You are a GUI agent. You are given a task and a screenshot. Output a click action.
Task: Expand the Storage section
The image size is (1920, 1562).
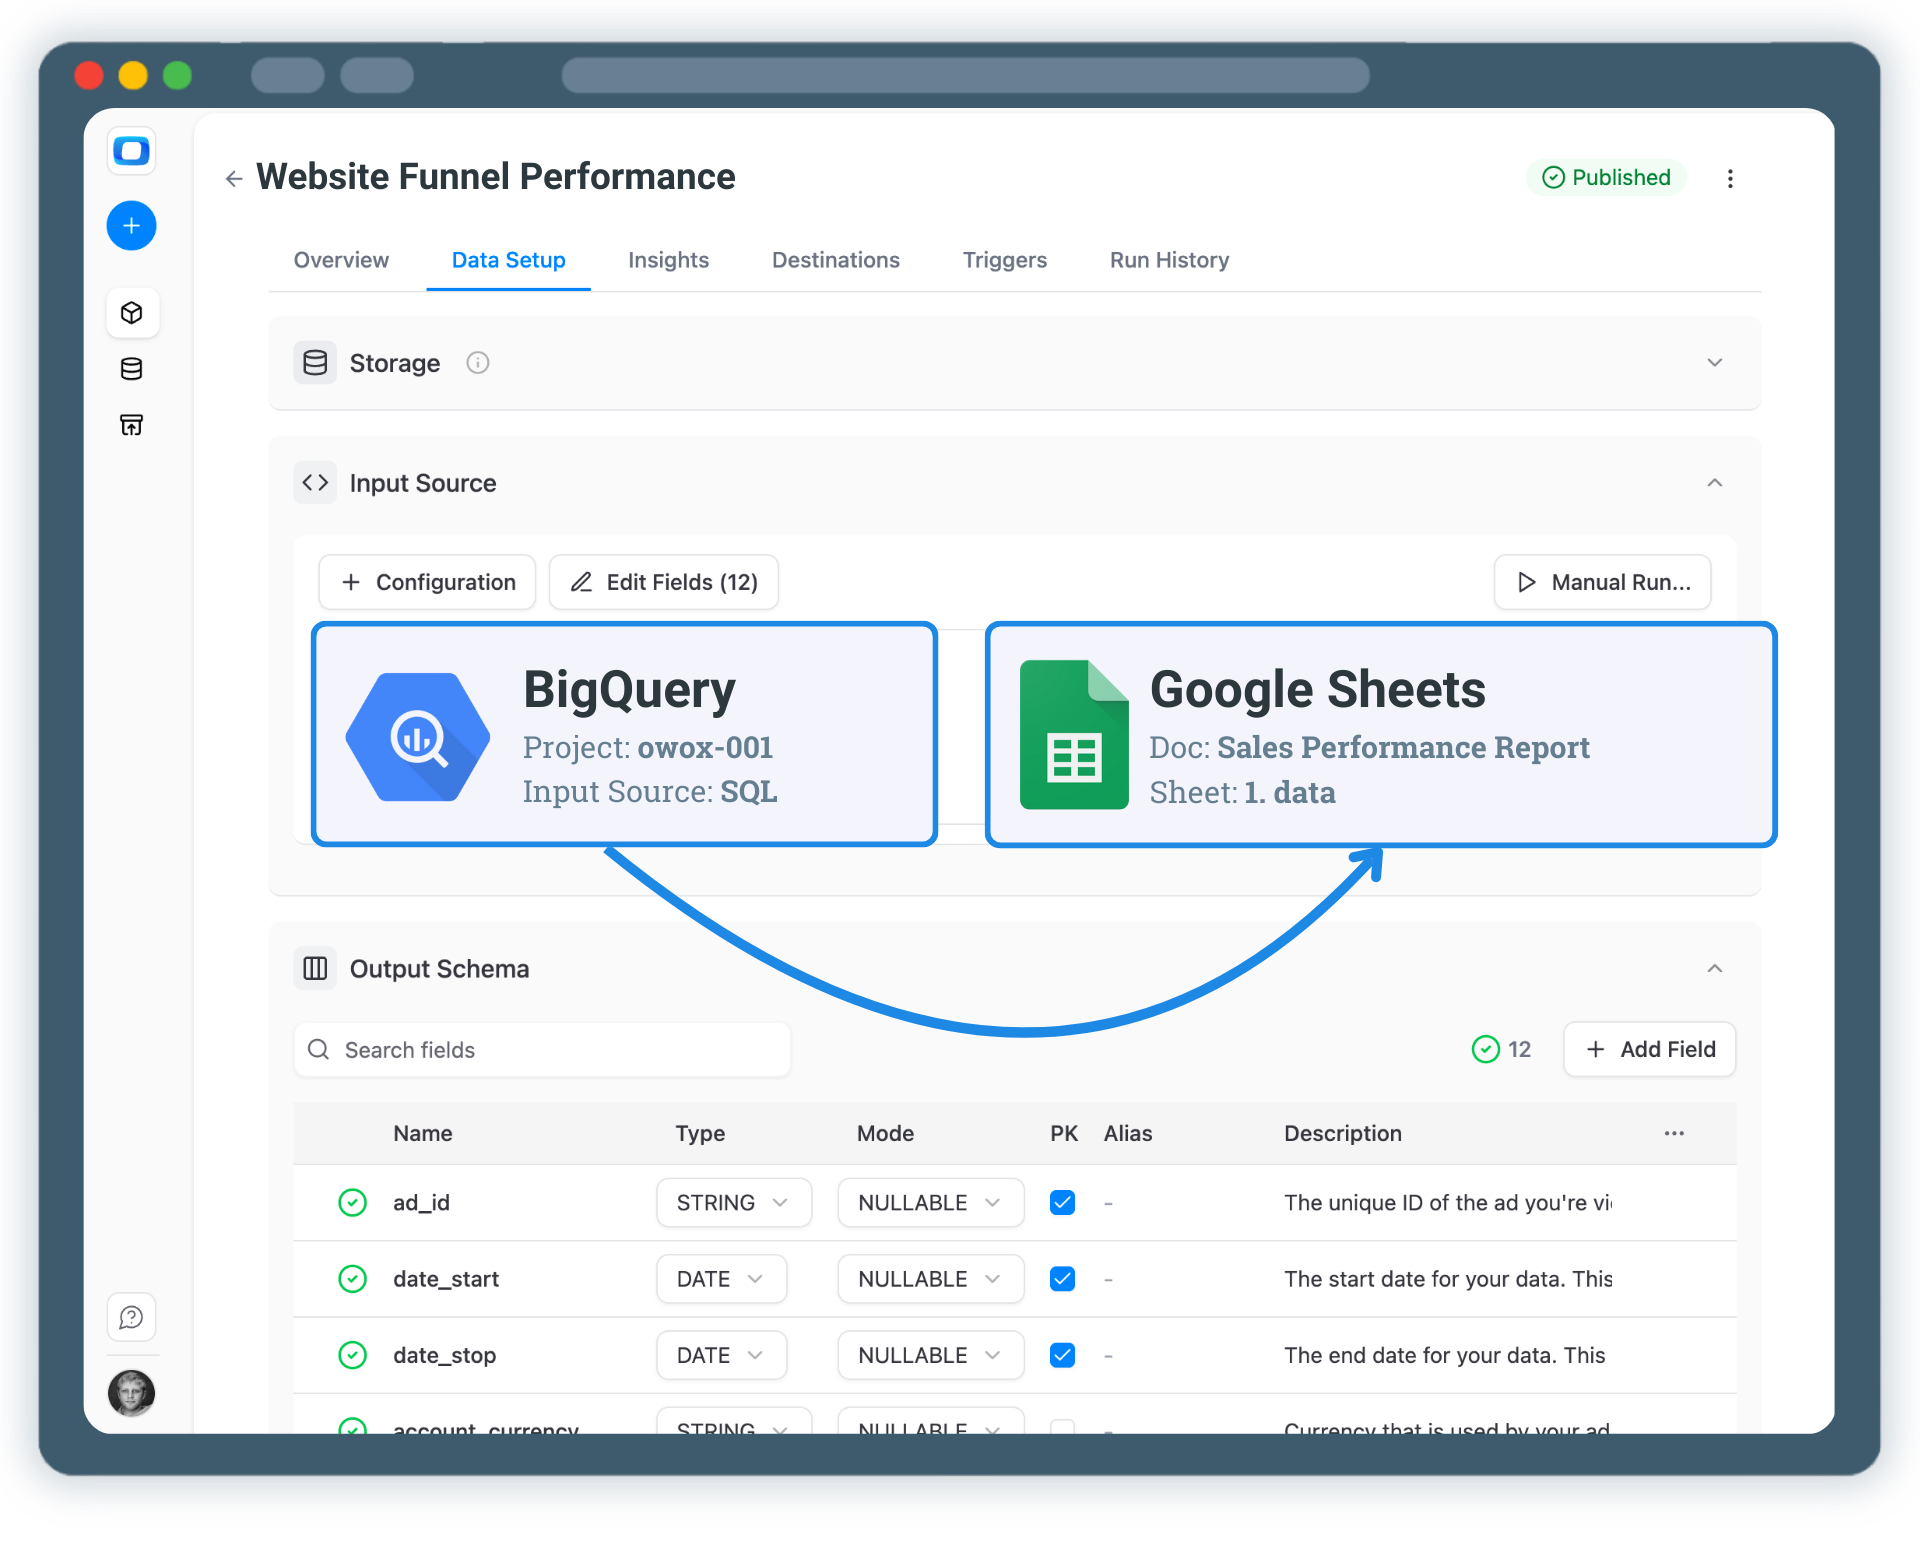[x=1714, y=362]
